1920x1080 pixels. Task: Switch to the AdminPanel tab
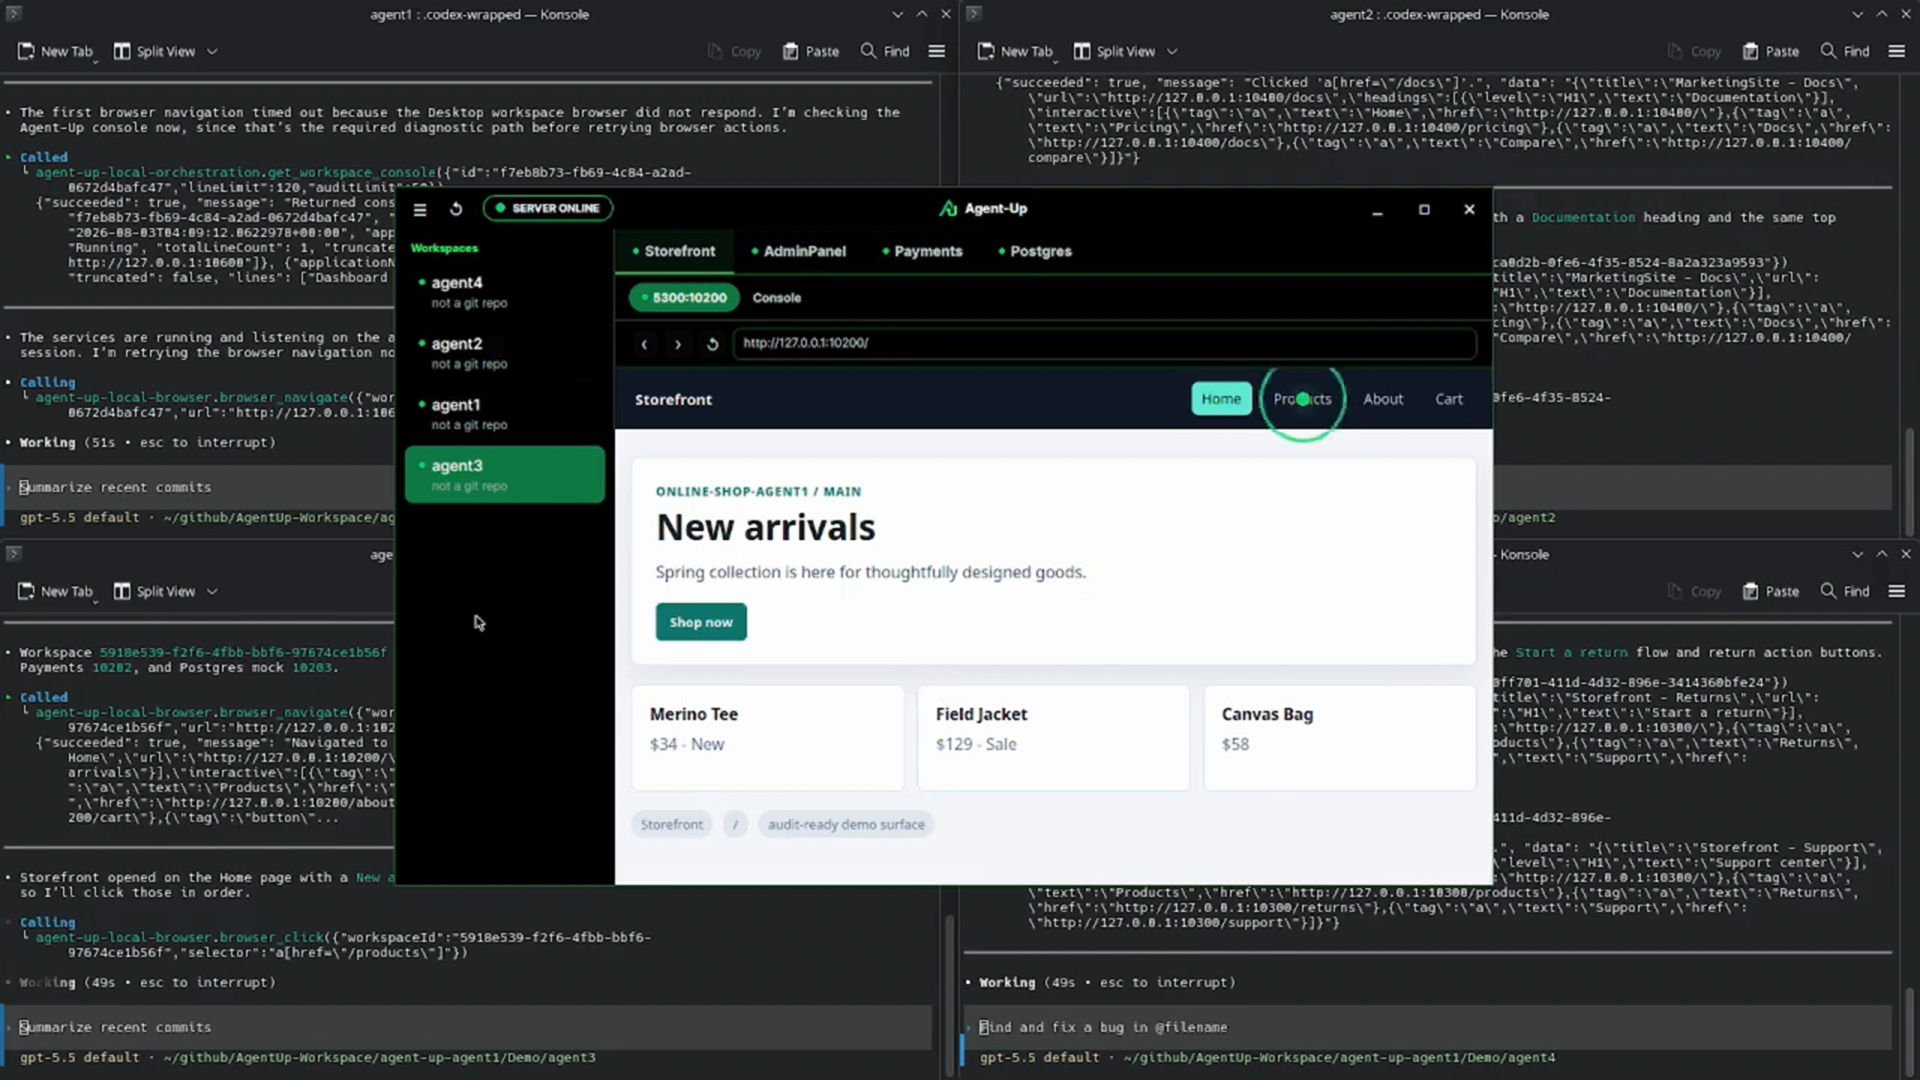798,251
